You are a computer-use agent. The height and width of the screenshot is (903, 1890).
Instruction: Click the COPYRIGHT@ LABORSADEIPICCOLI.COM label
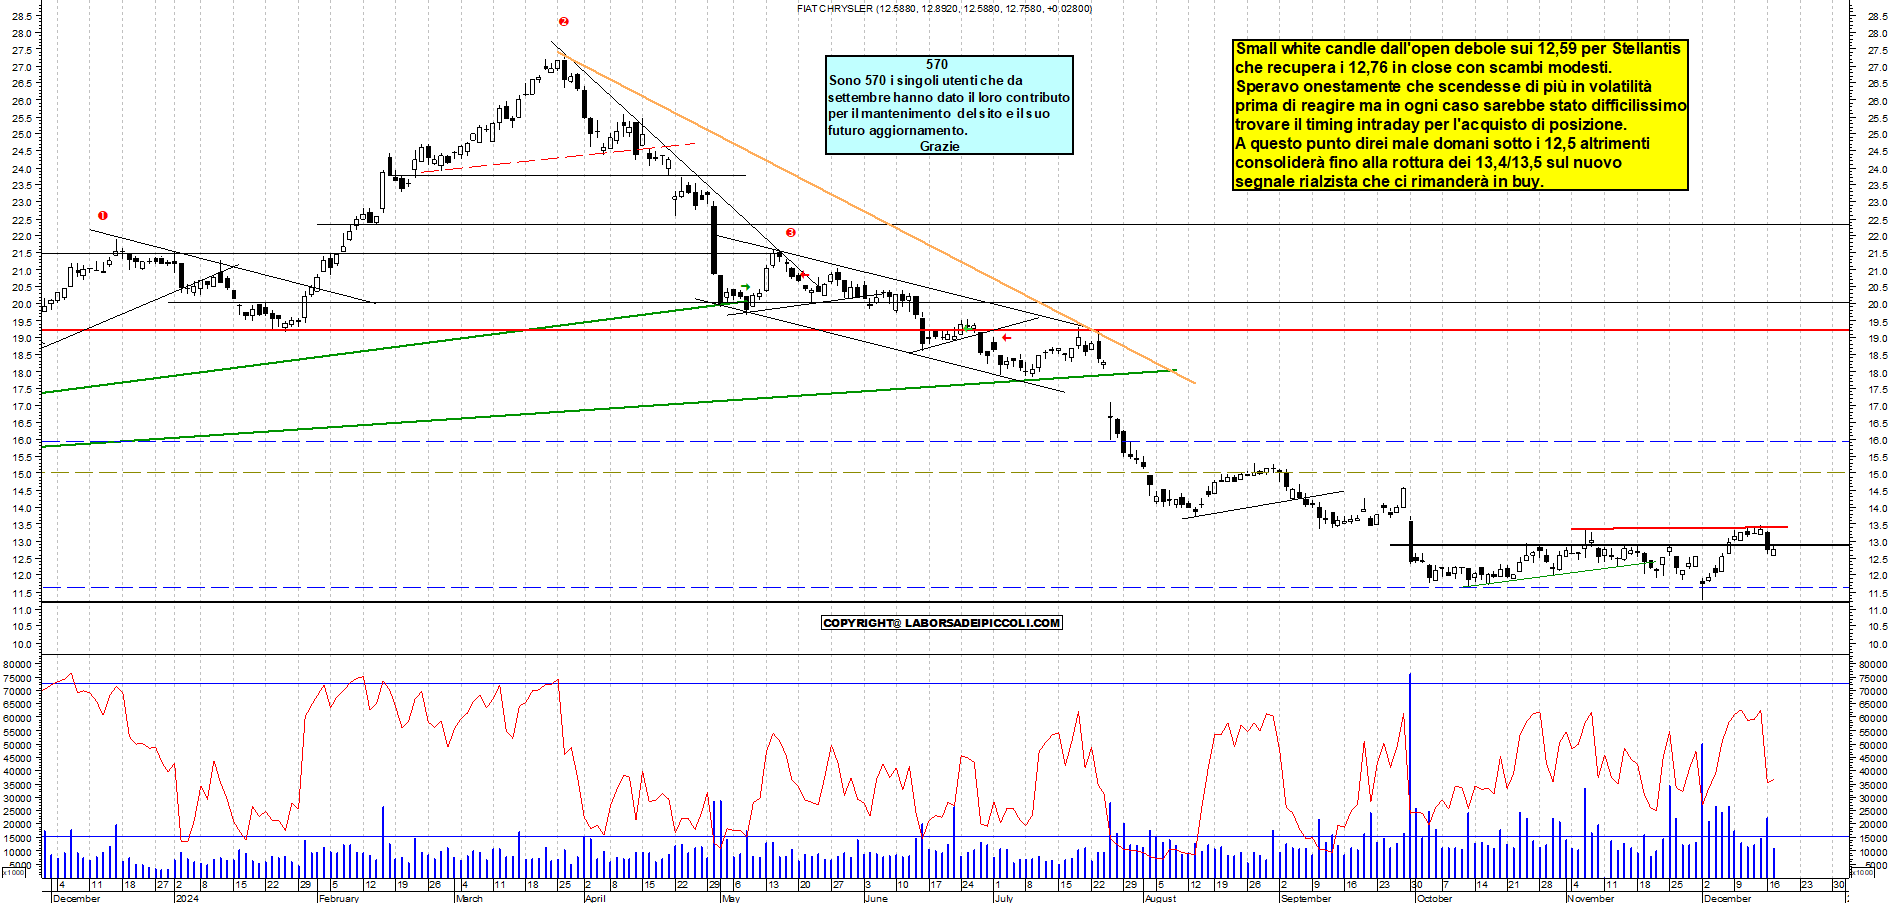pos(941,623)
